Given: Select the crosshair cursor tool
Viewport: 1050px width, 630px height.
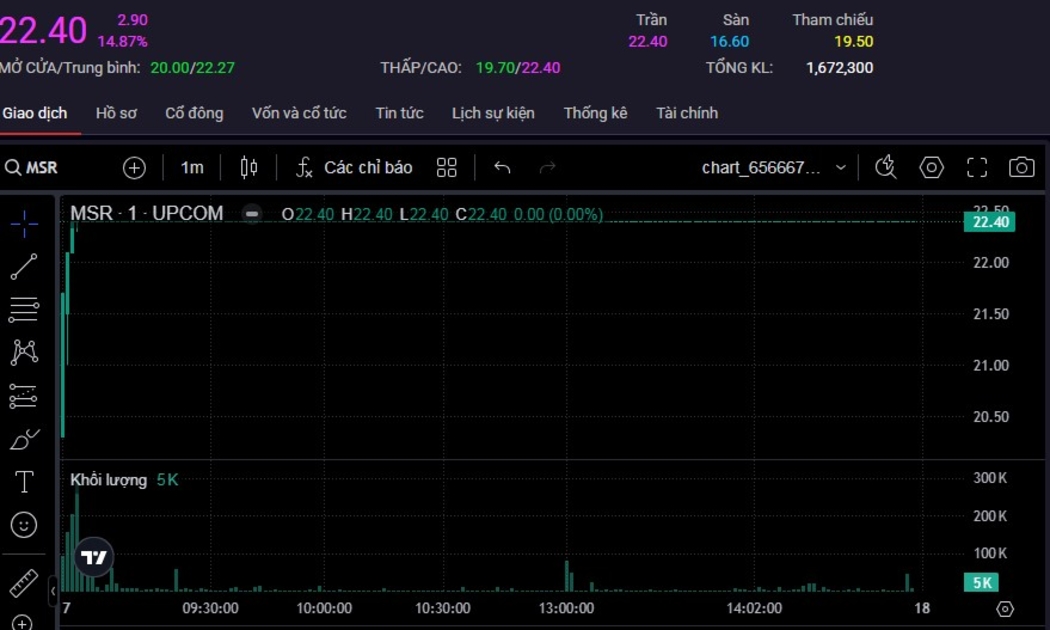Looking at the screenshot, I should click(24, 223).
